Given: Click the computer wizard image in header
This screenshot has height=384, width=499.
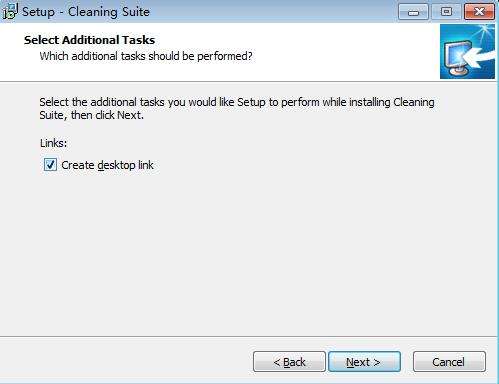Looking at the screenshot, I should click(x=467, y=51).
